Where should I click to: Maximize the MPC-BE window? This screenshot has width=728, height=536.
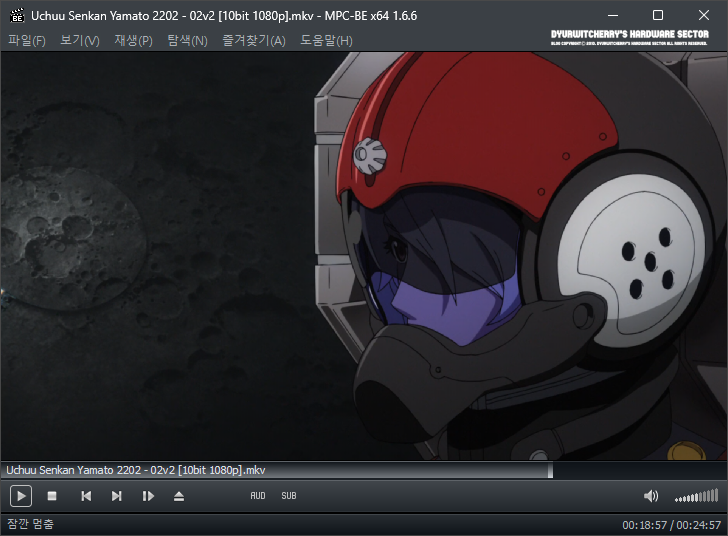point(658,15)
